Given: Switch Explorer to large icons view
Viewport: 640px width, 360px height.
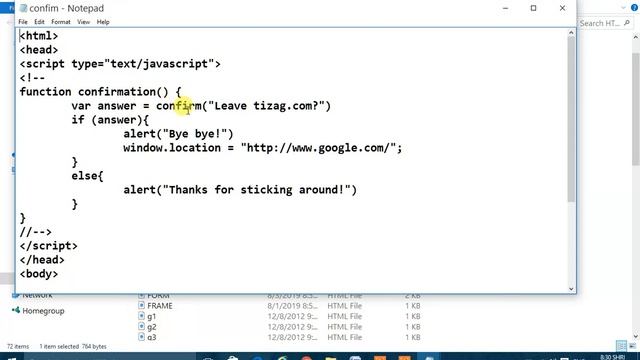Looking at the screenshot, I should [633, 346].
